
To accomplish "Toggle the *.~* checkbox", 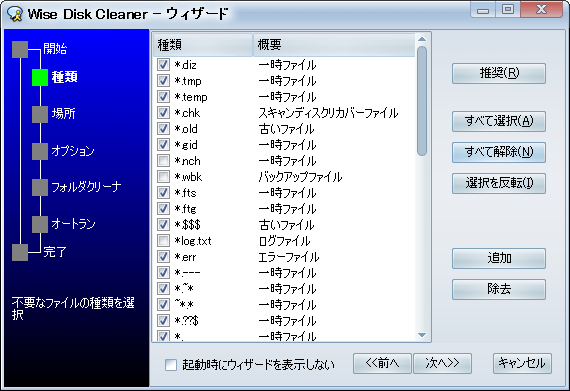I will tap(163, 289).
